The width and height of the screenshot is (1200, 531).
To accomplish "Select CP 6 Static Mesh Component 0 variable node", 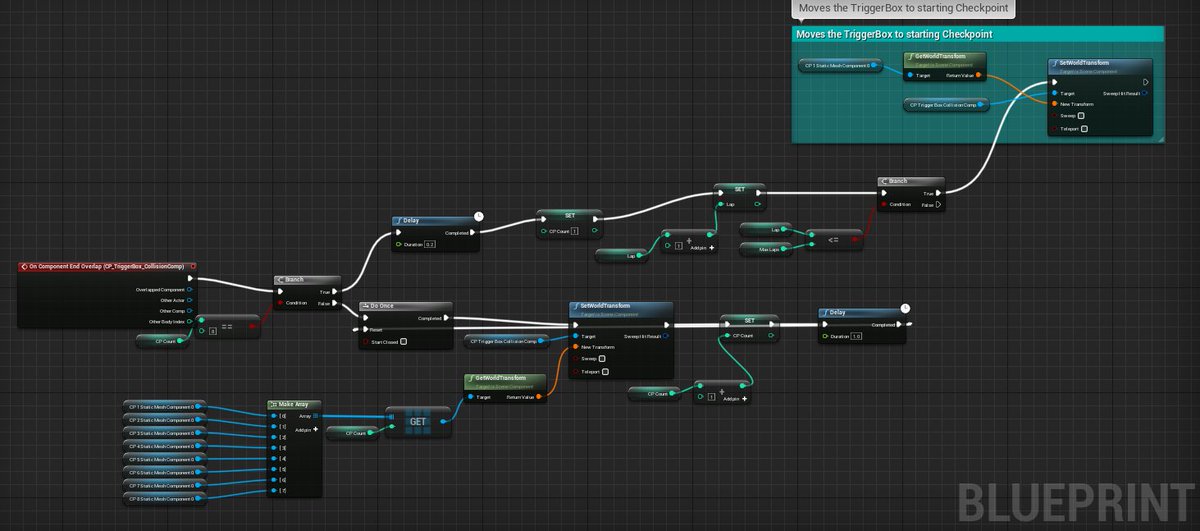I will 166,472.
